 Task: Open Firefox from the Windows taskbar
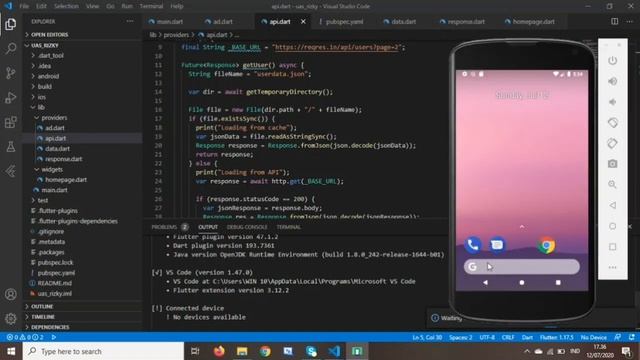(219, 351)
